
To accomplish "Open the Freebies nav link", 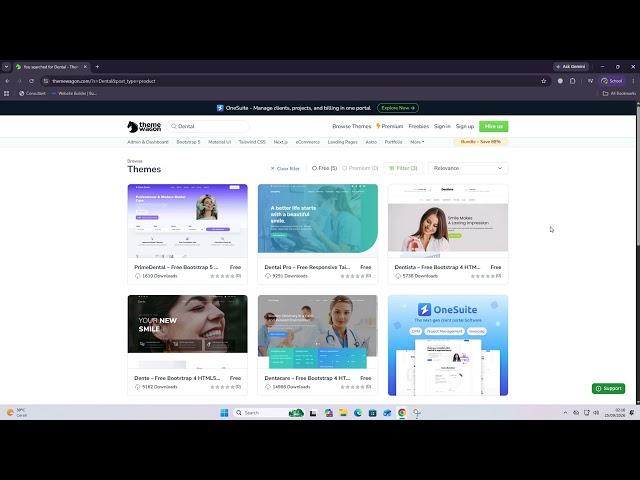I will [x=419, y=127].
